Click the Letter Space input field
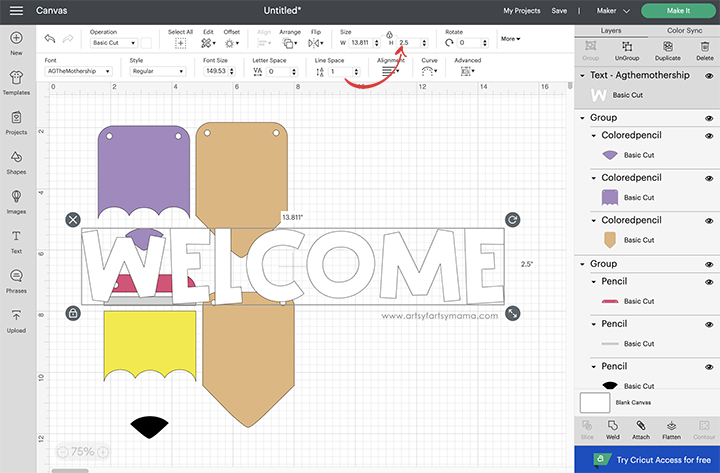720x473 pixels. [281, 72]
